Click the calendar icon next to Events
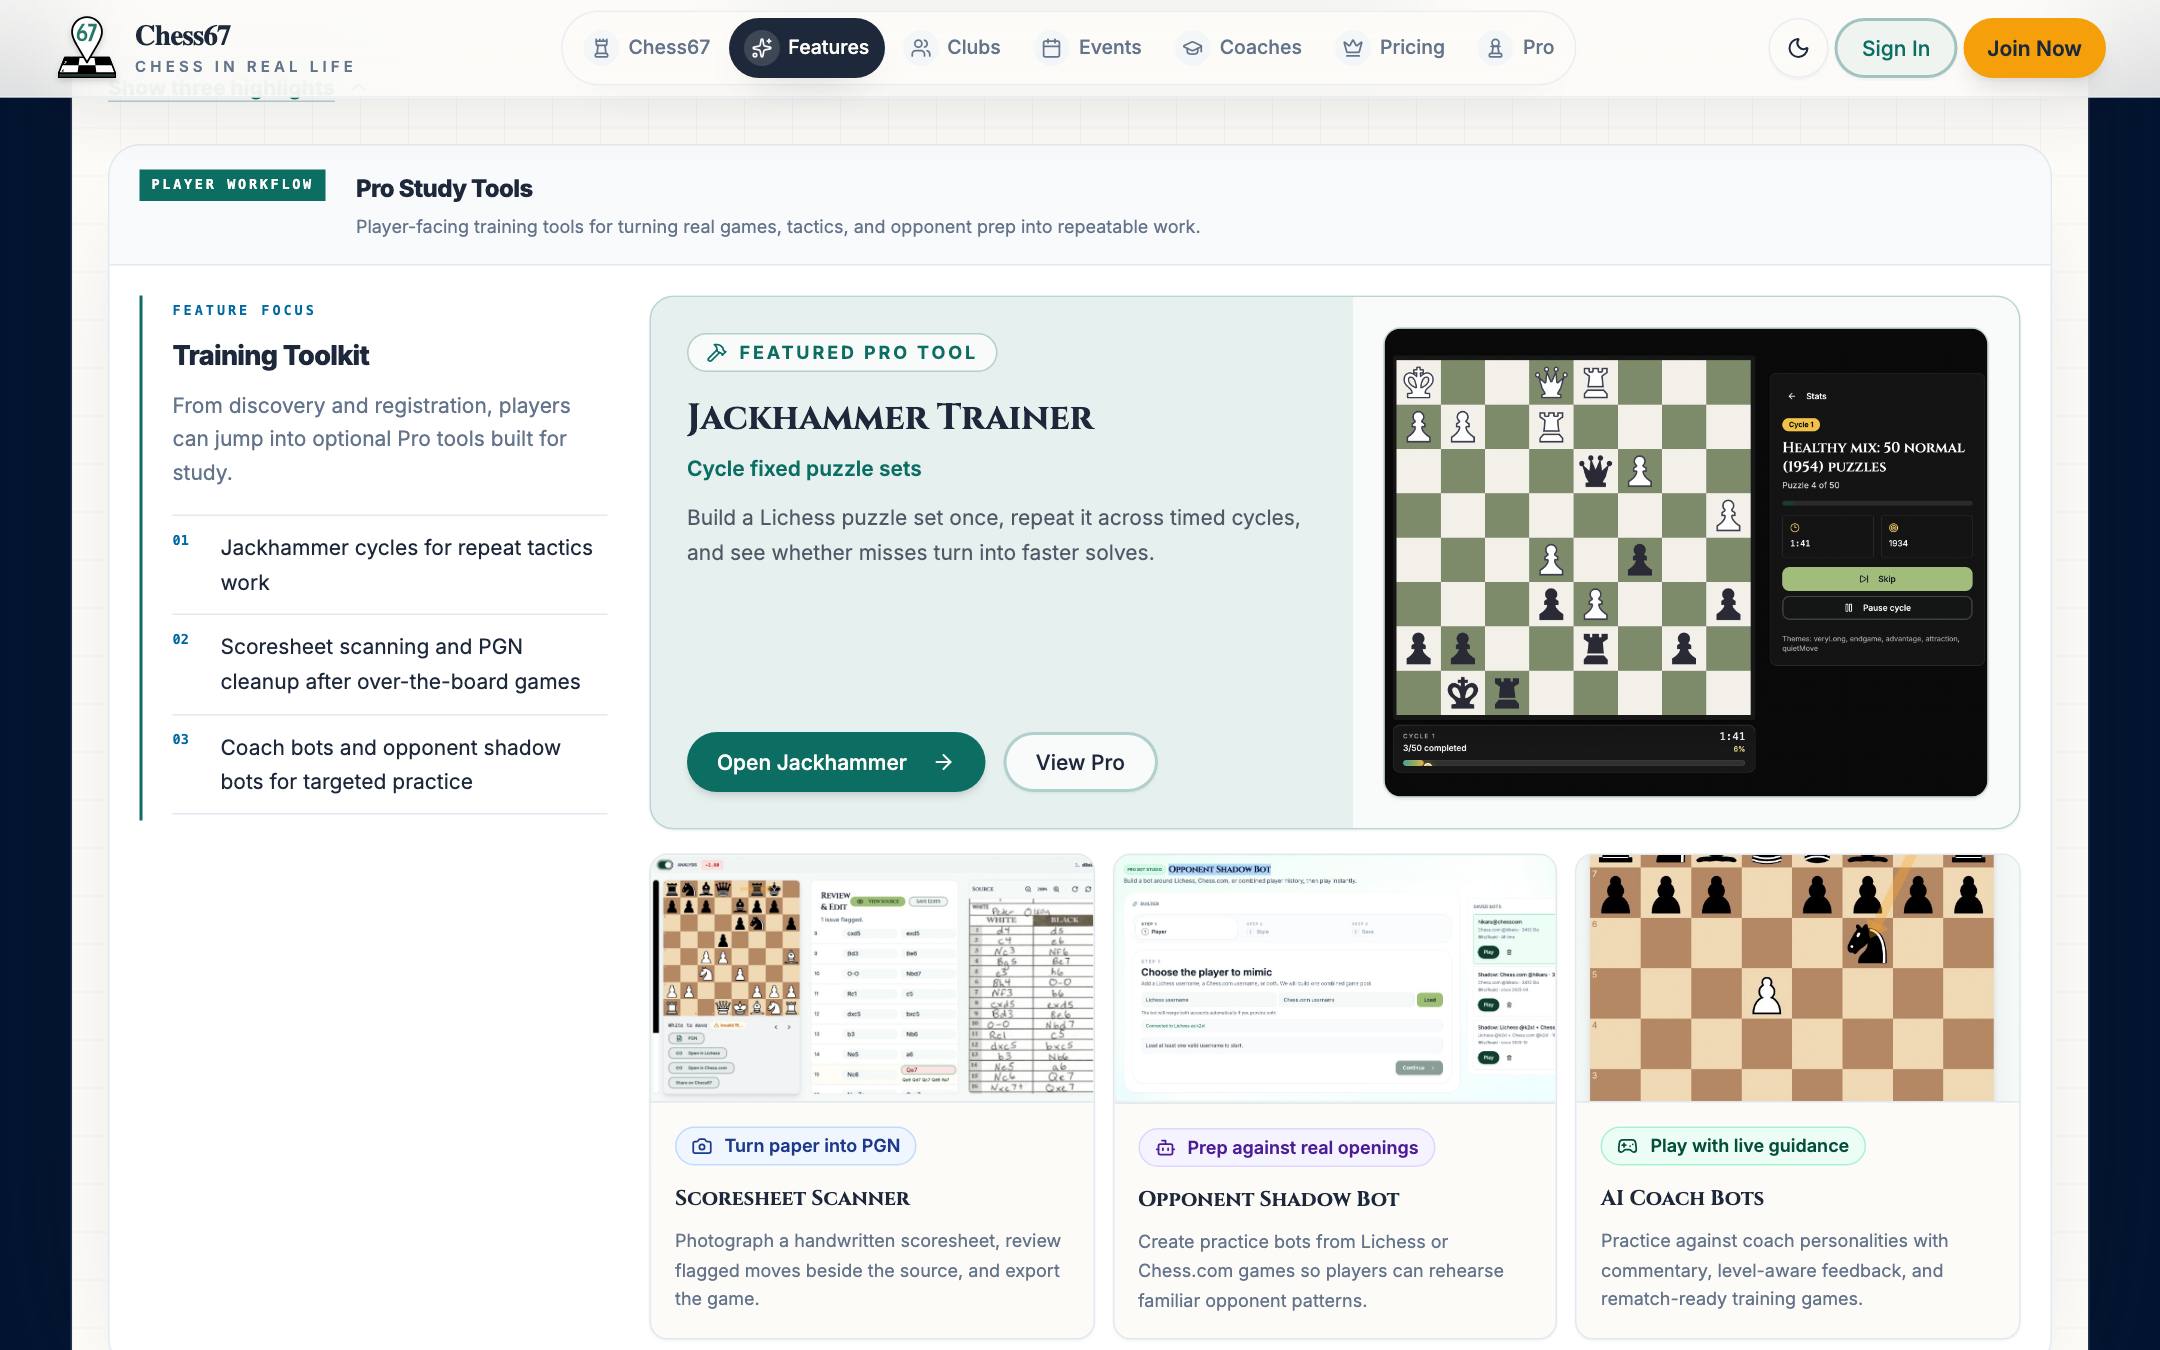Viewport: 2160px width, 1350px height. [1051, 48]
